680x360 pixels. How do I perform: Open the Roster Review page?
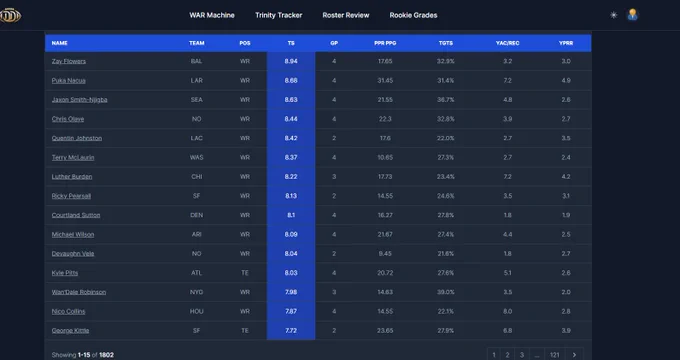[x=346, y=15]
